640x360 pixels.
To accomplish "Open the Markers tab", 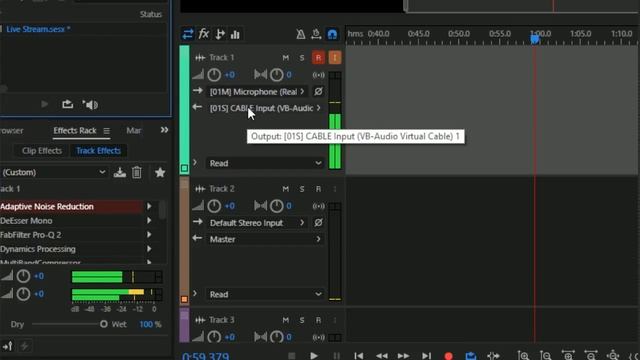I will click(x=133, y=131).
